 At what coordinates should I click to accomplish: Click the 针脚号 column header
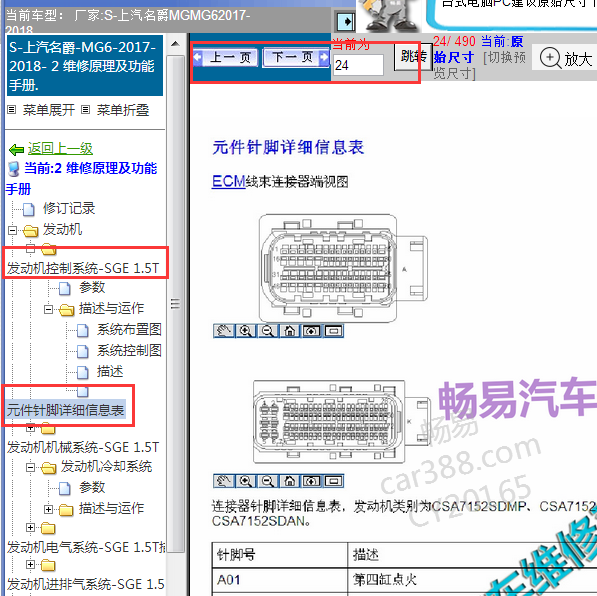pos(280,555)
